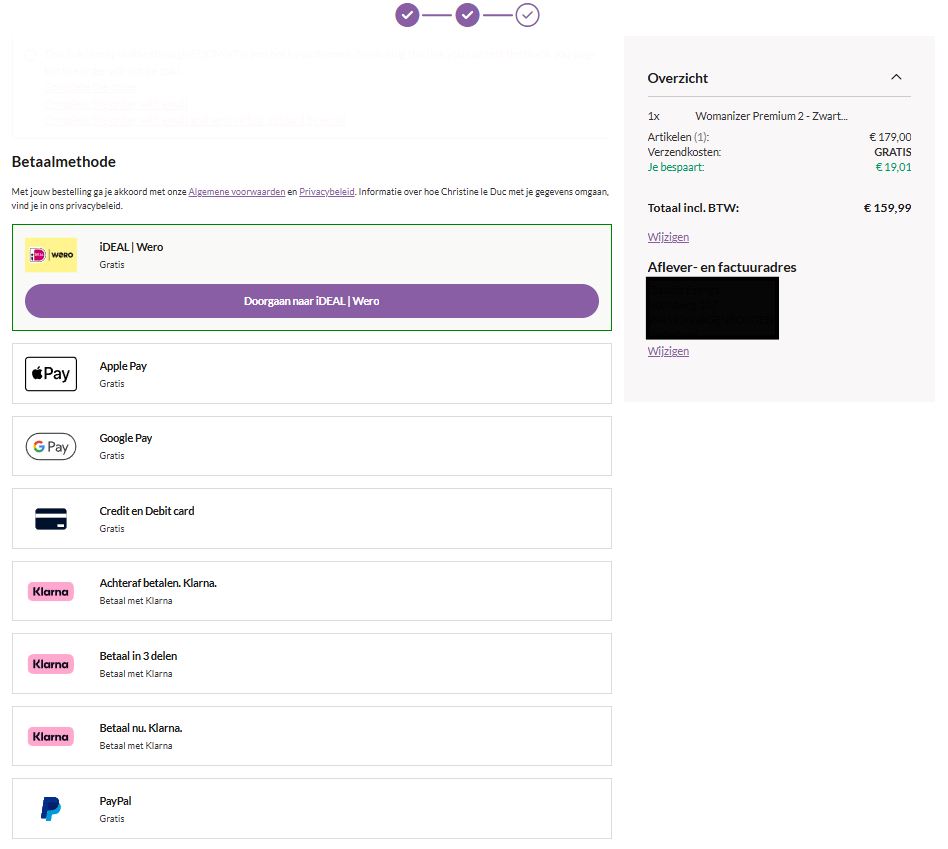Go to second completed checkout step

pyautogui.click(x=467, y=15)
